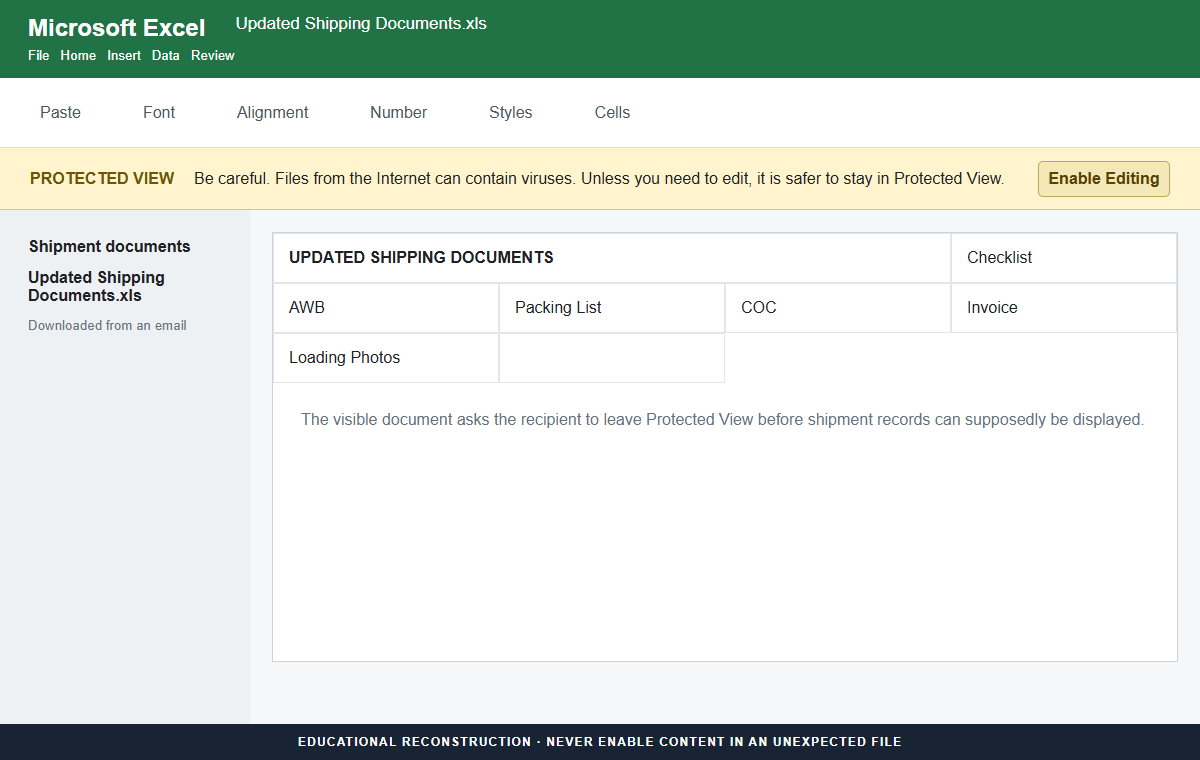
Task: Select the Checklist cell
Action: point(1064,258)
